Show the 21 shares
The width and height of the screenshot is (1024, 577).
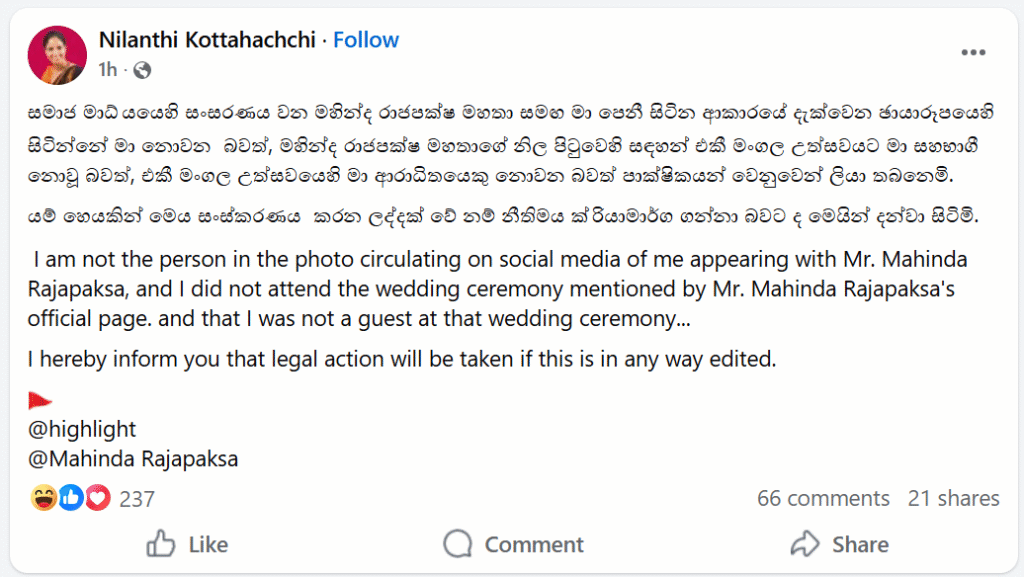[x=953, y=498]
